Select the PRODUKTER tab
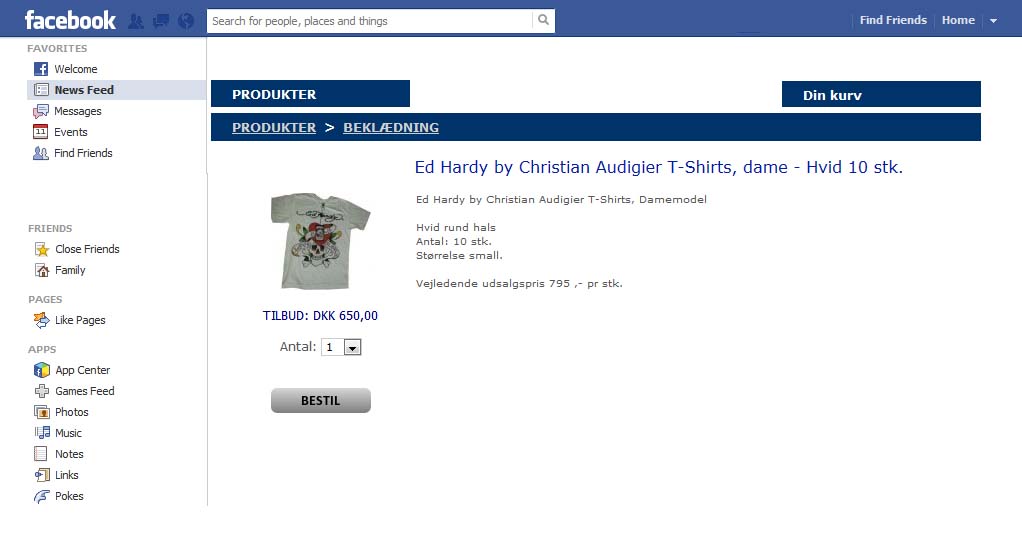 [310, 94]
